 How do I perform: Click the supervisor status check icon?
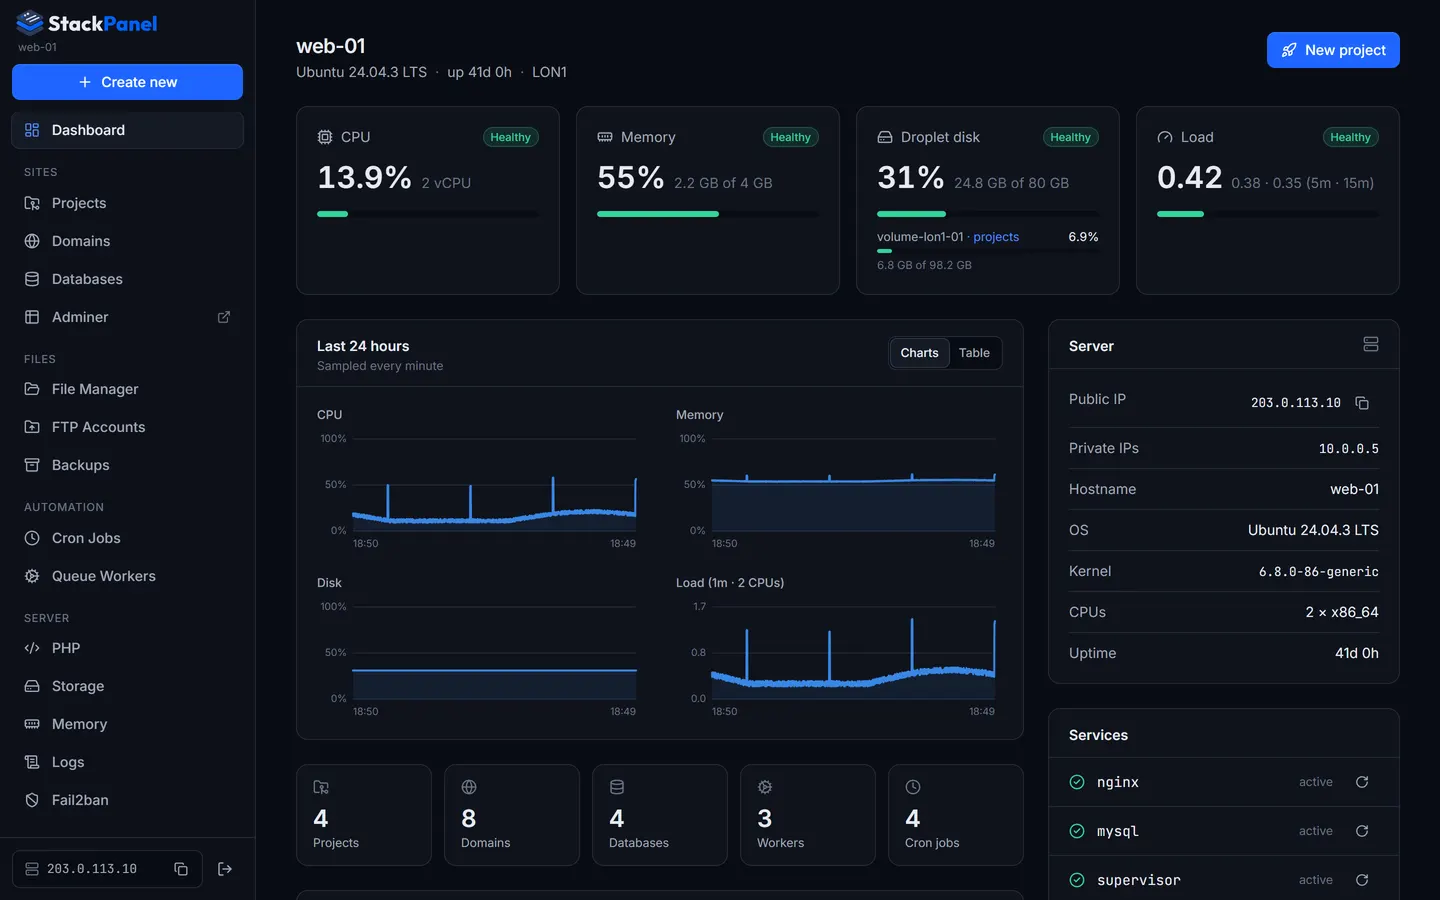coord(1077,880)
